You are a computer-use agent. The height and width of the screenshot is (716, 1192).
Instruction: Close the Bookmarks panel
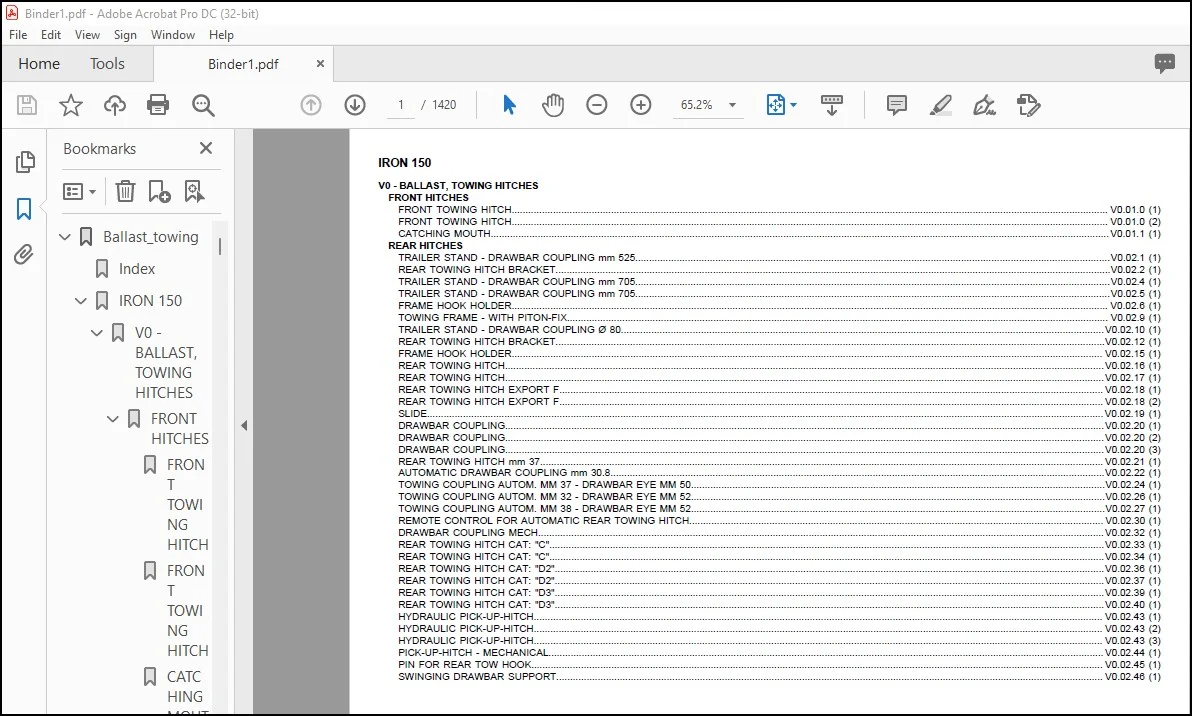[206, 148]
